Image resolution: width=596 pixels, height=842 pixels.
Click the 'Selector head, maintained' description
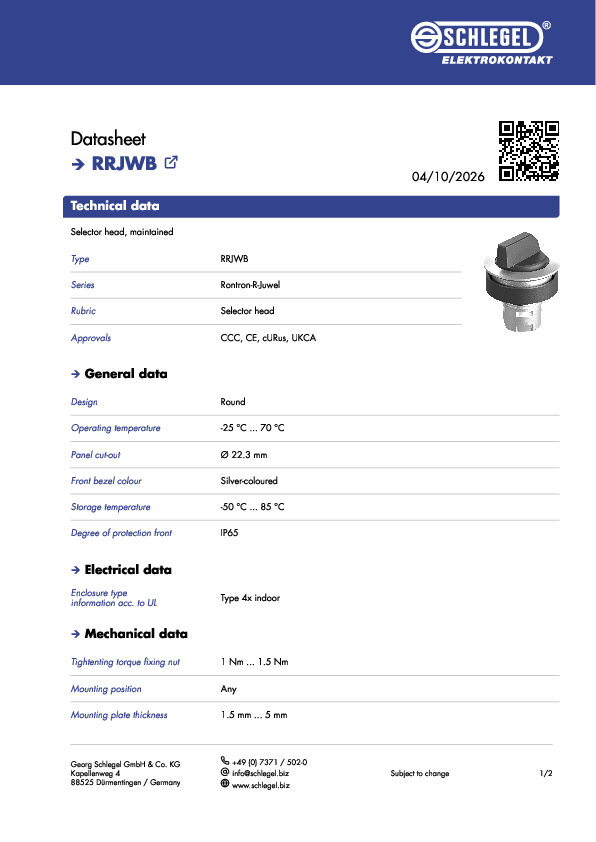(122, 232)
